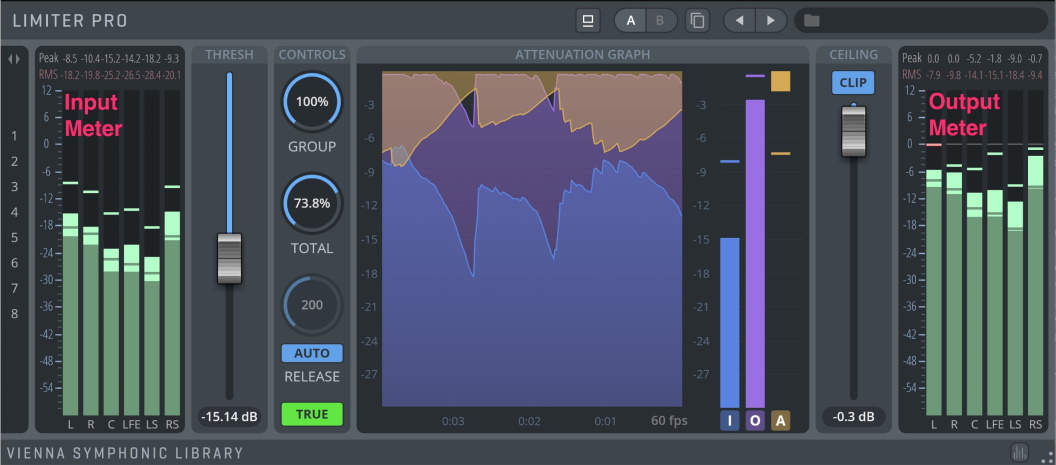Select channel number 4
The height and width of the screenshot is (465, 1056).
point(14,212)
